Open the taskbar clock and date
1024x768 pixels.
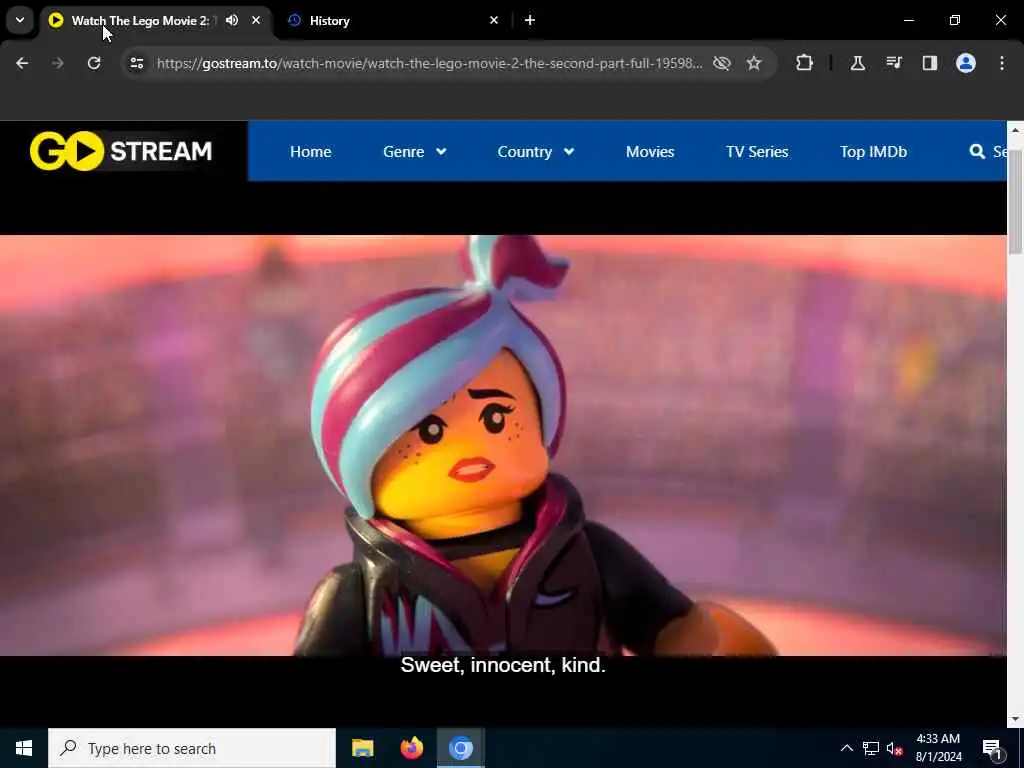coord(938,748)
